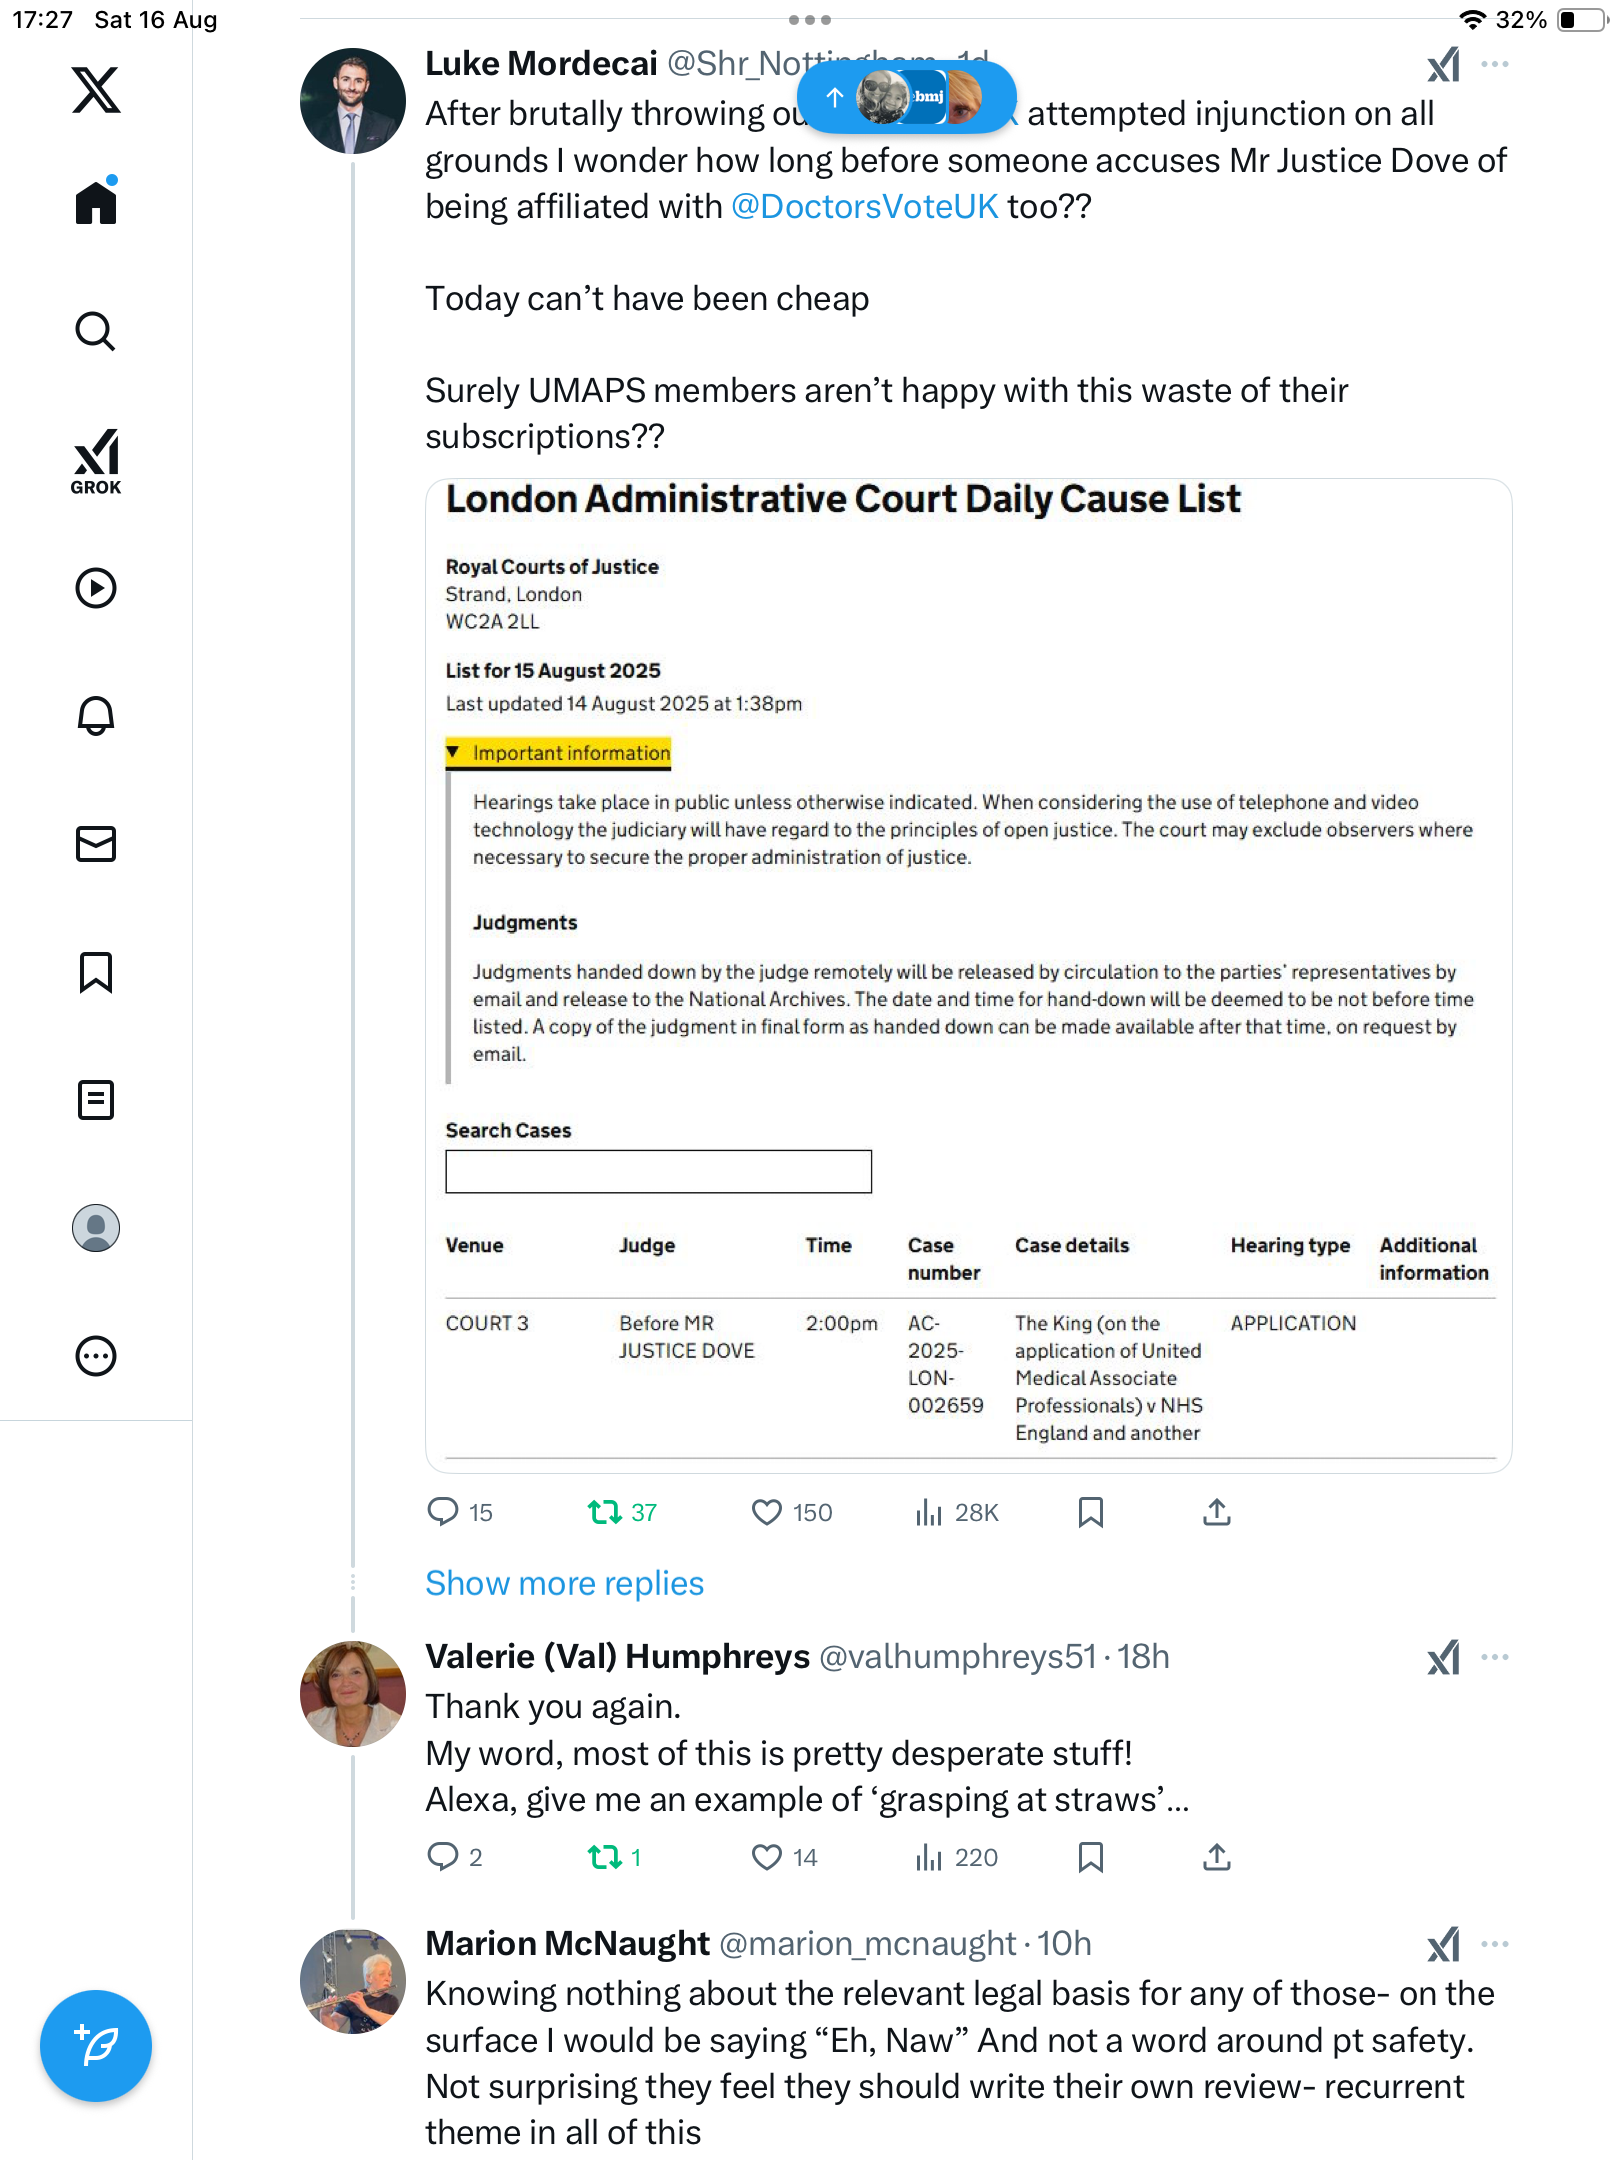This screenshot has height=2160, width=1620.
Task: Open the Profile sidebar item
Action: [96, 1228]
